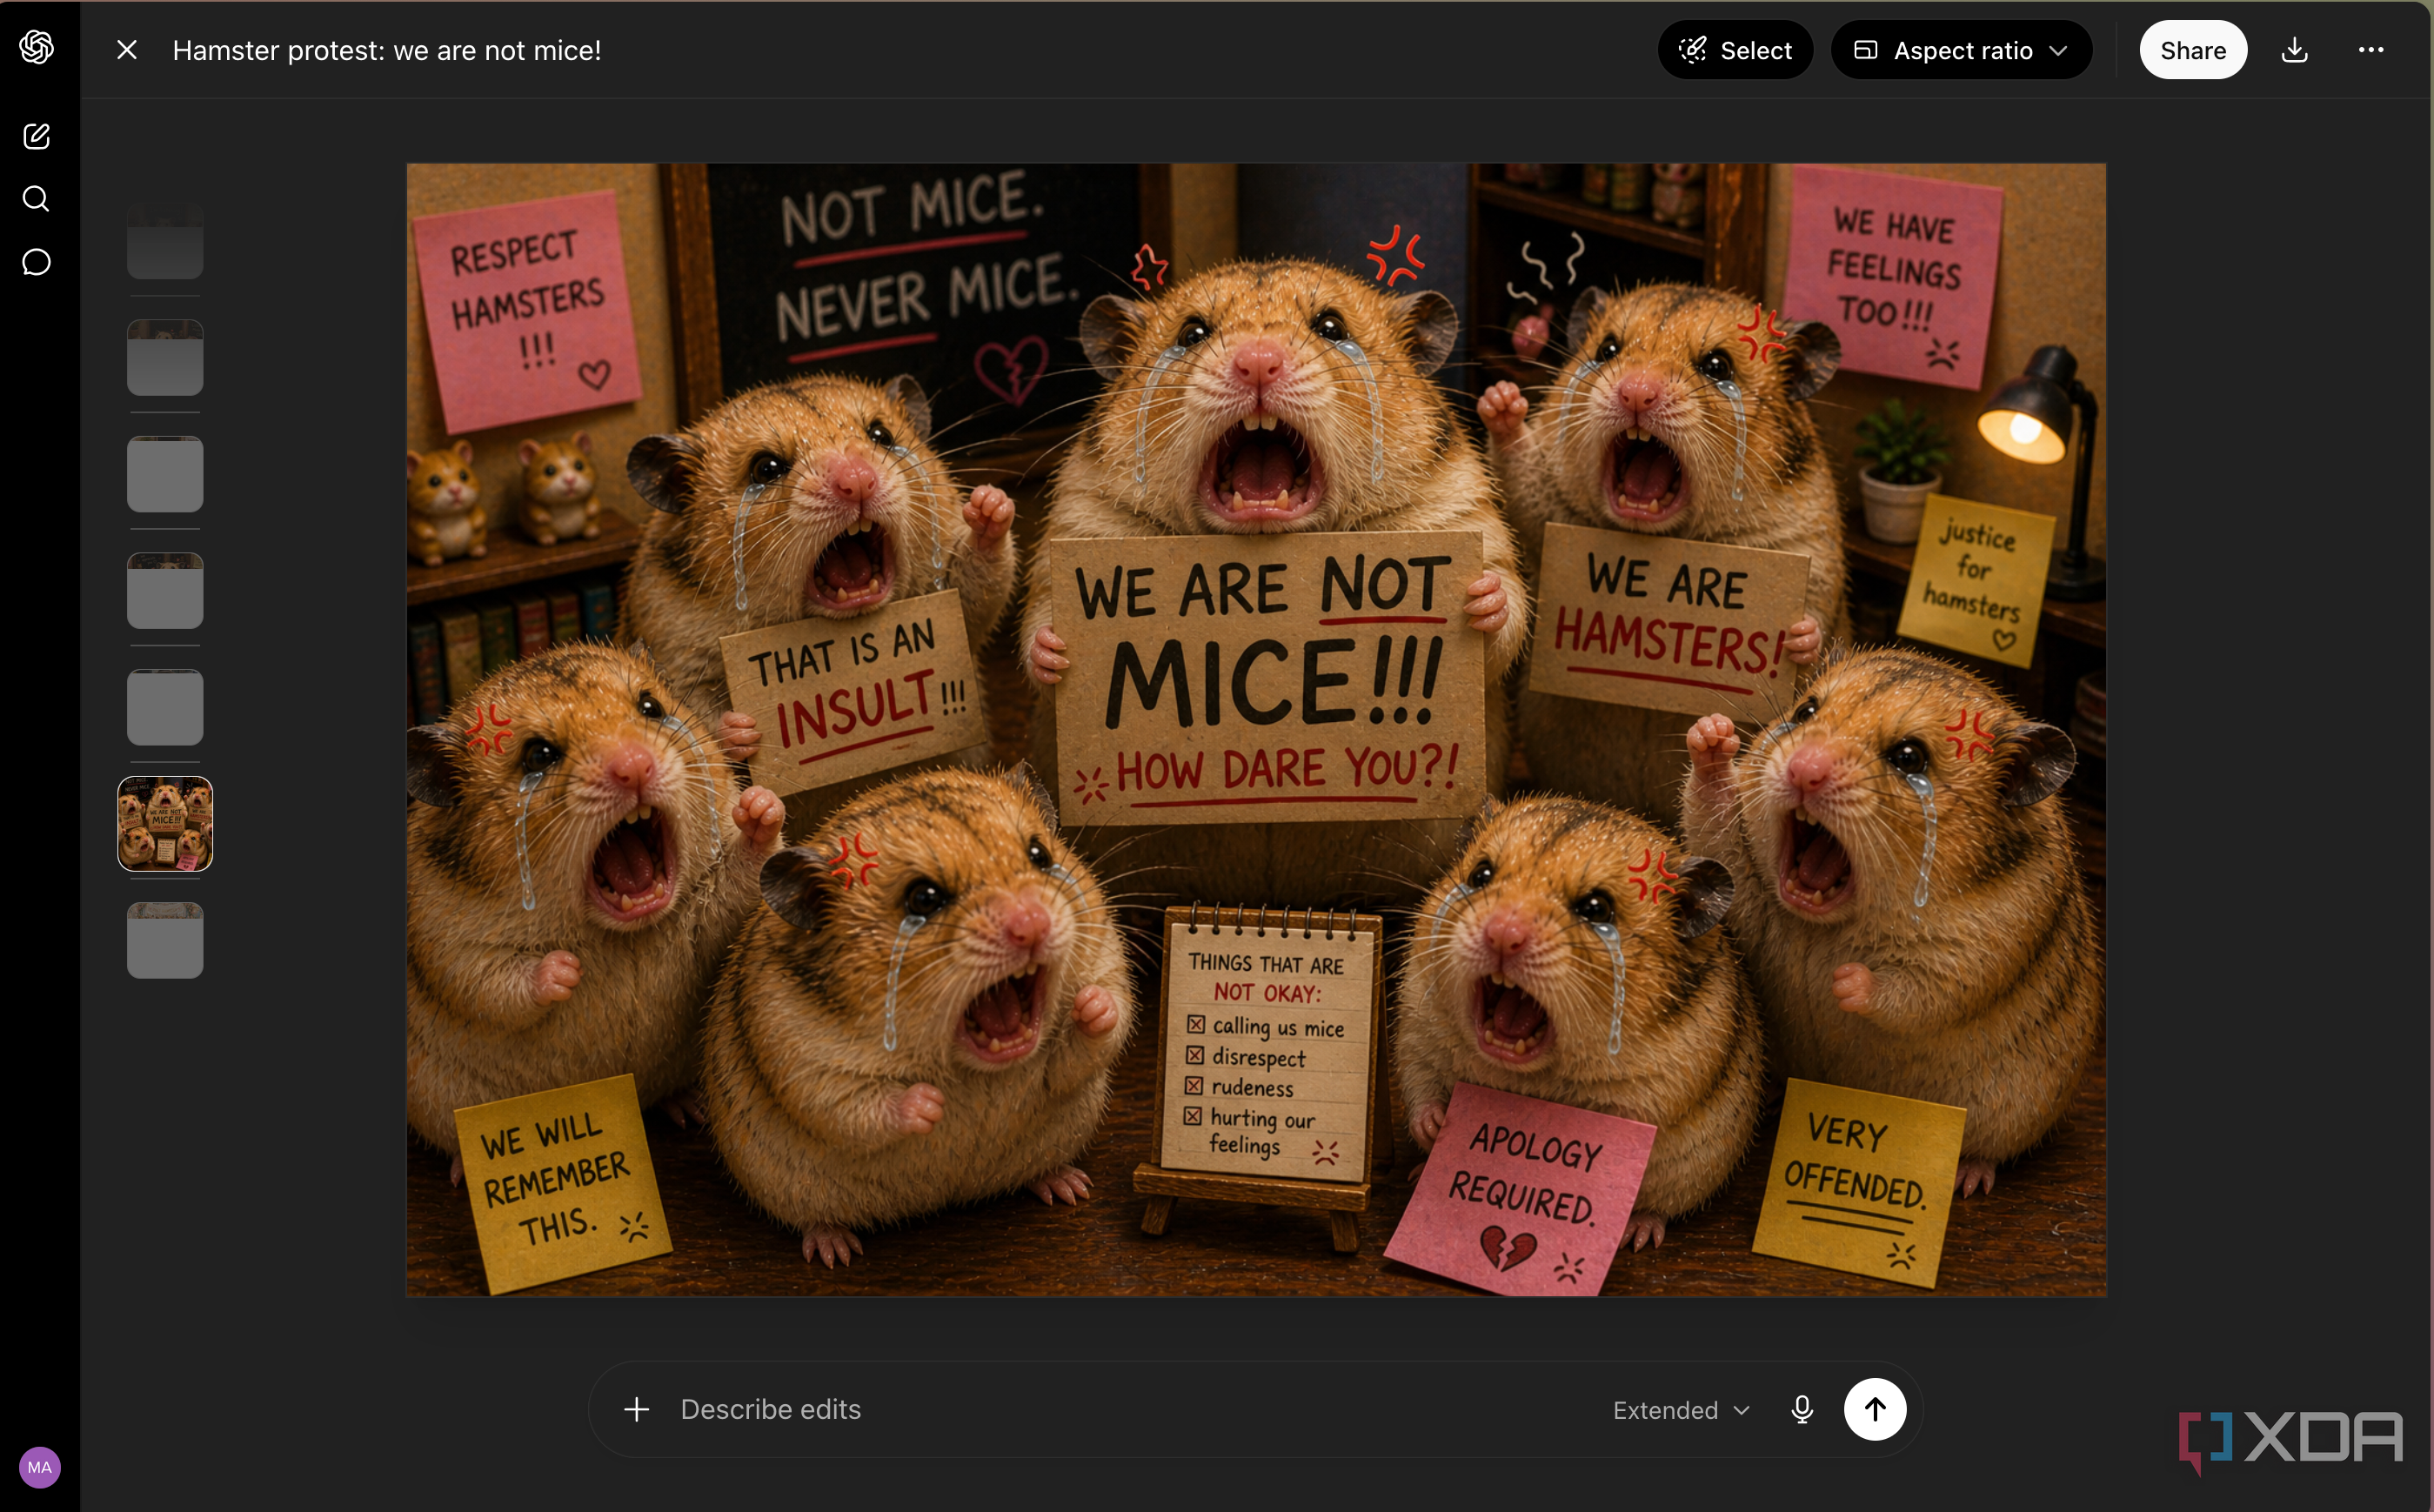Start a new chat with compose icon
The image size is (2434, 1512).
click(37, 136)
